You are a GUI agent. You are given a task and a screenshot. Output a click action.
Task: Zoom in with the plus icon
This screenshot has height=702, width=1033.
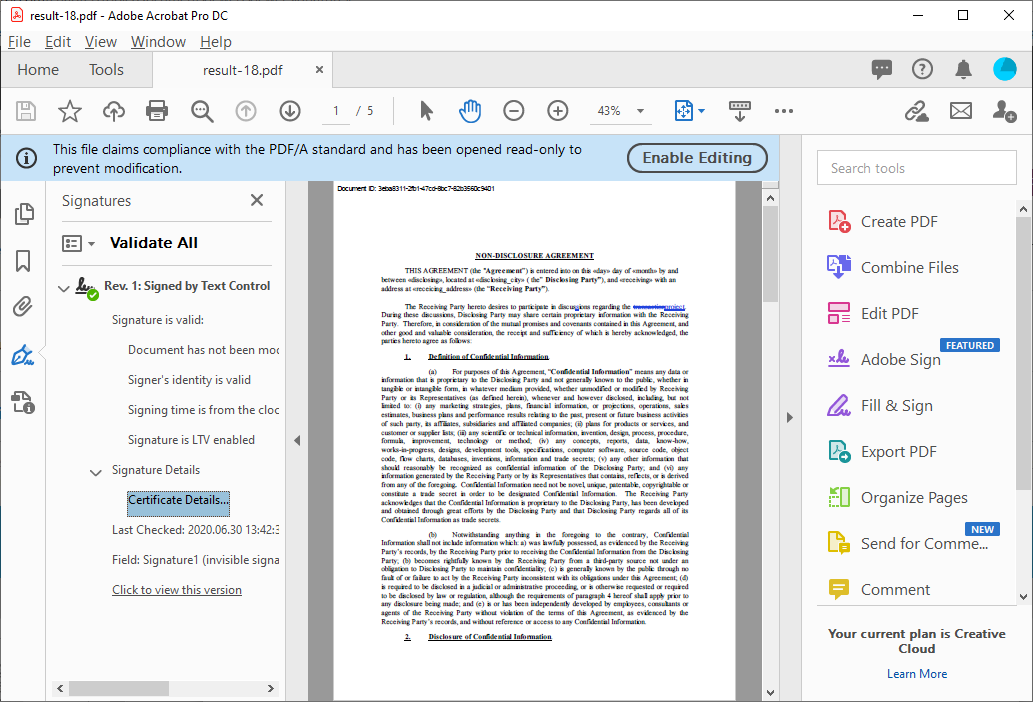point(558,111)
